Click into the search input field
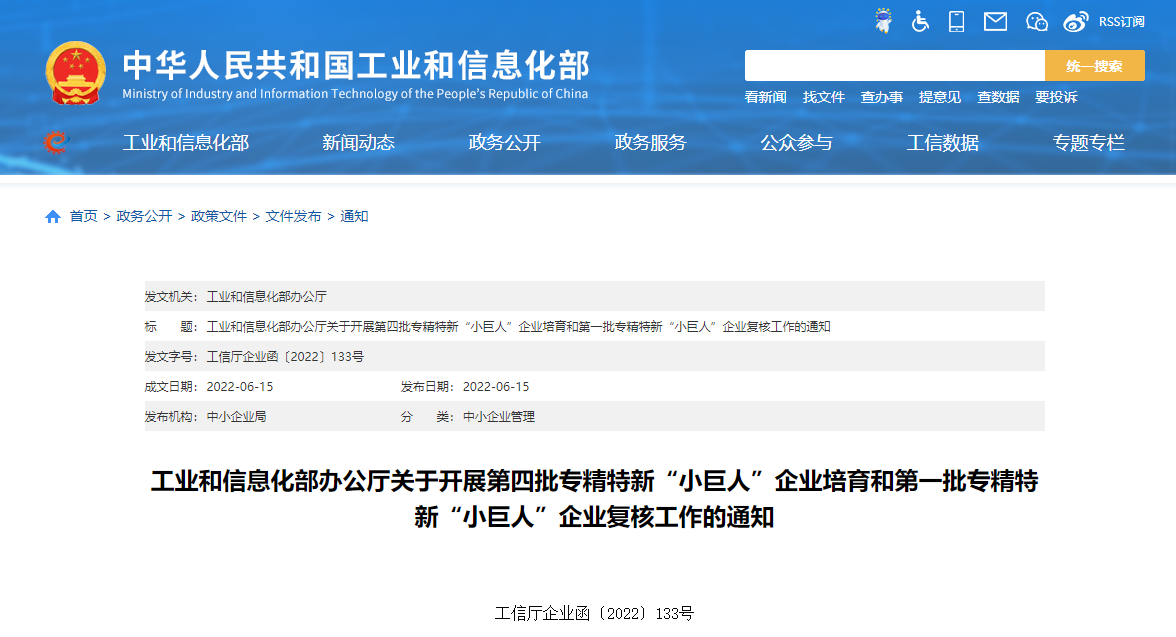 point(894,66)
